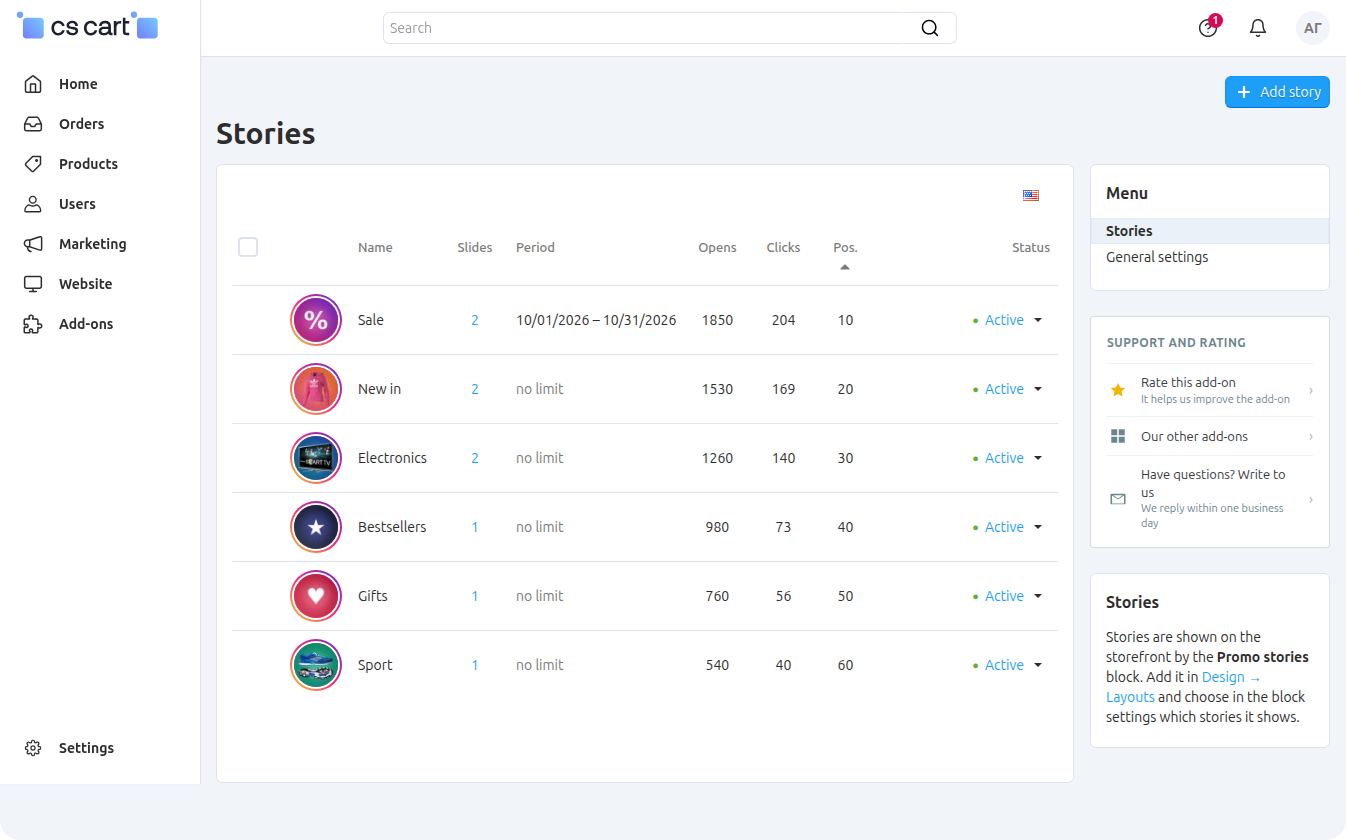Open the Sale story percent thumbnail
The width and height of the screenshot is (1346, 840).
(x=316, y=320)
